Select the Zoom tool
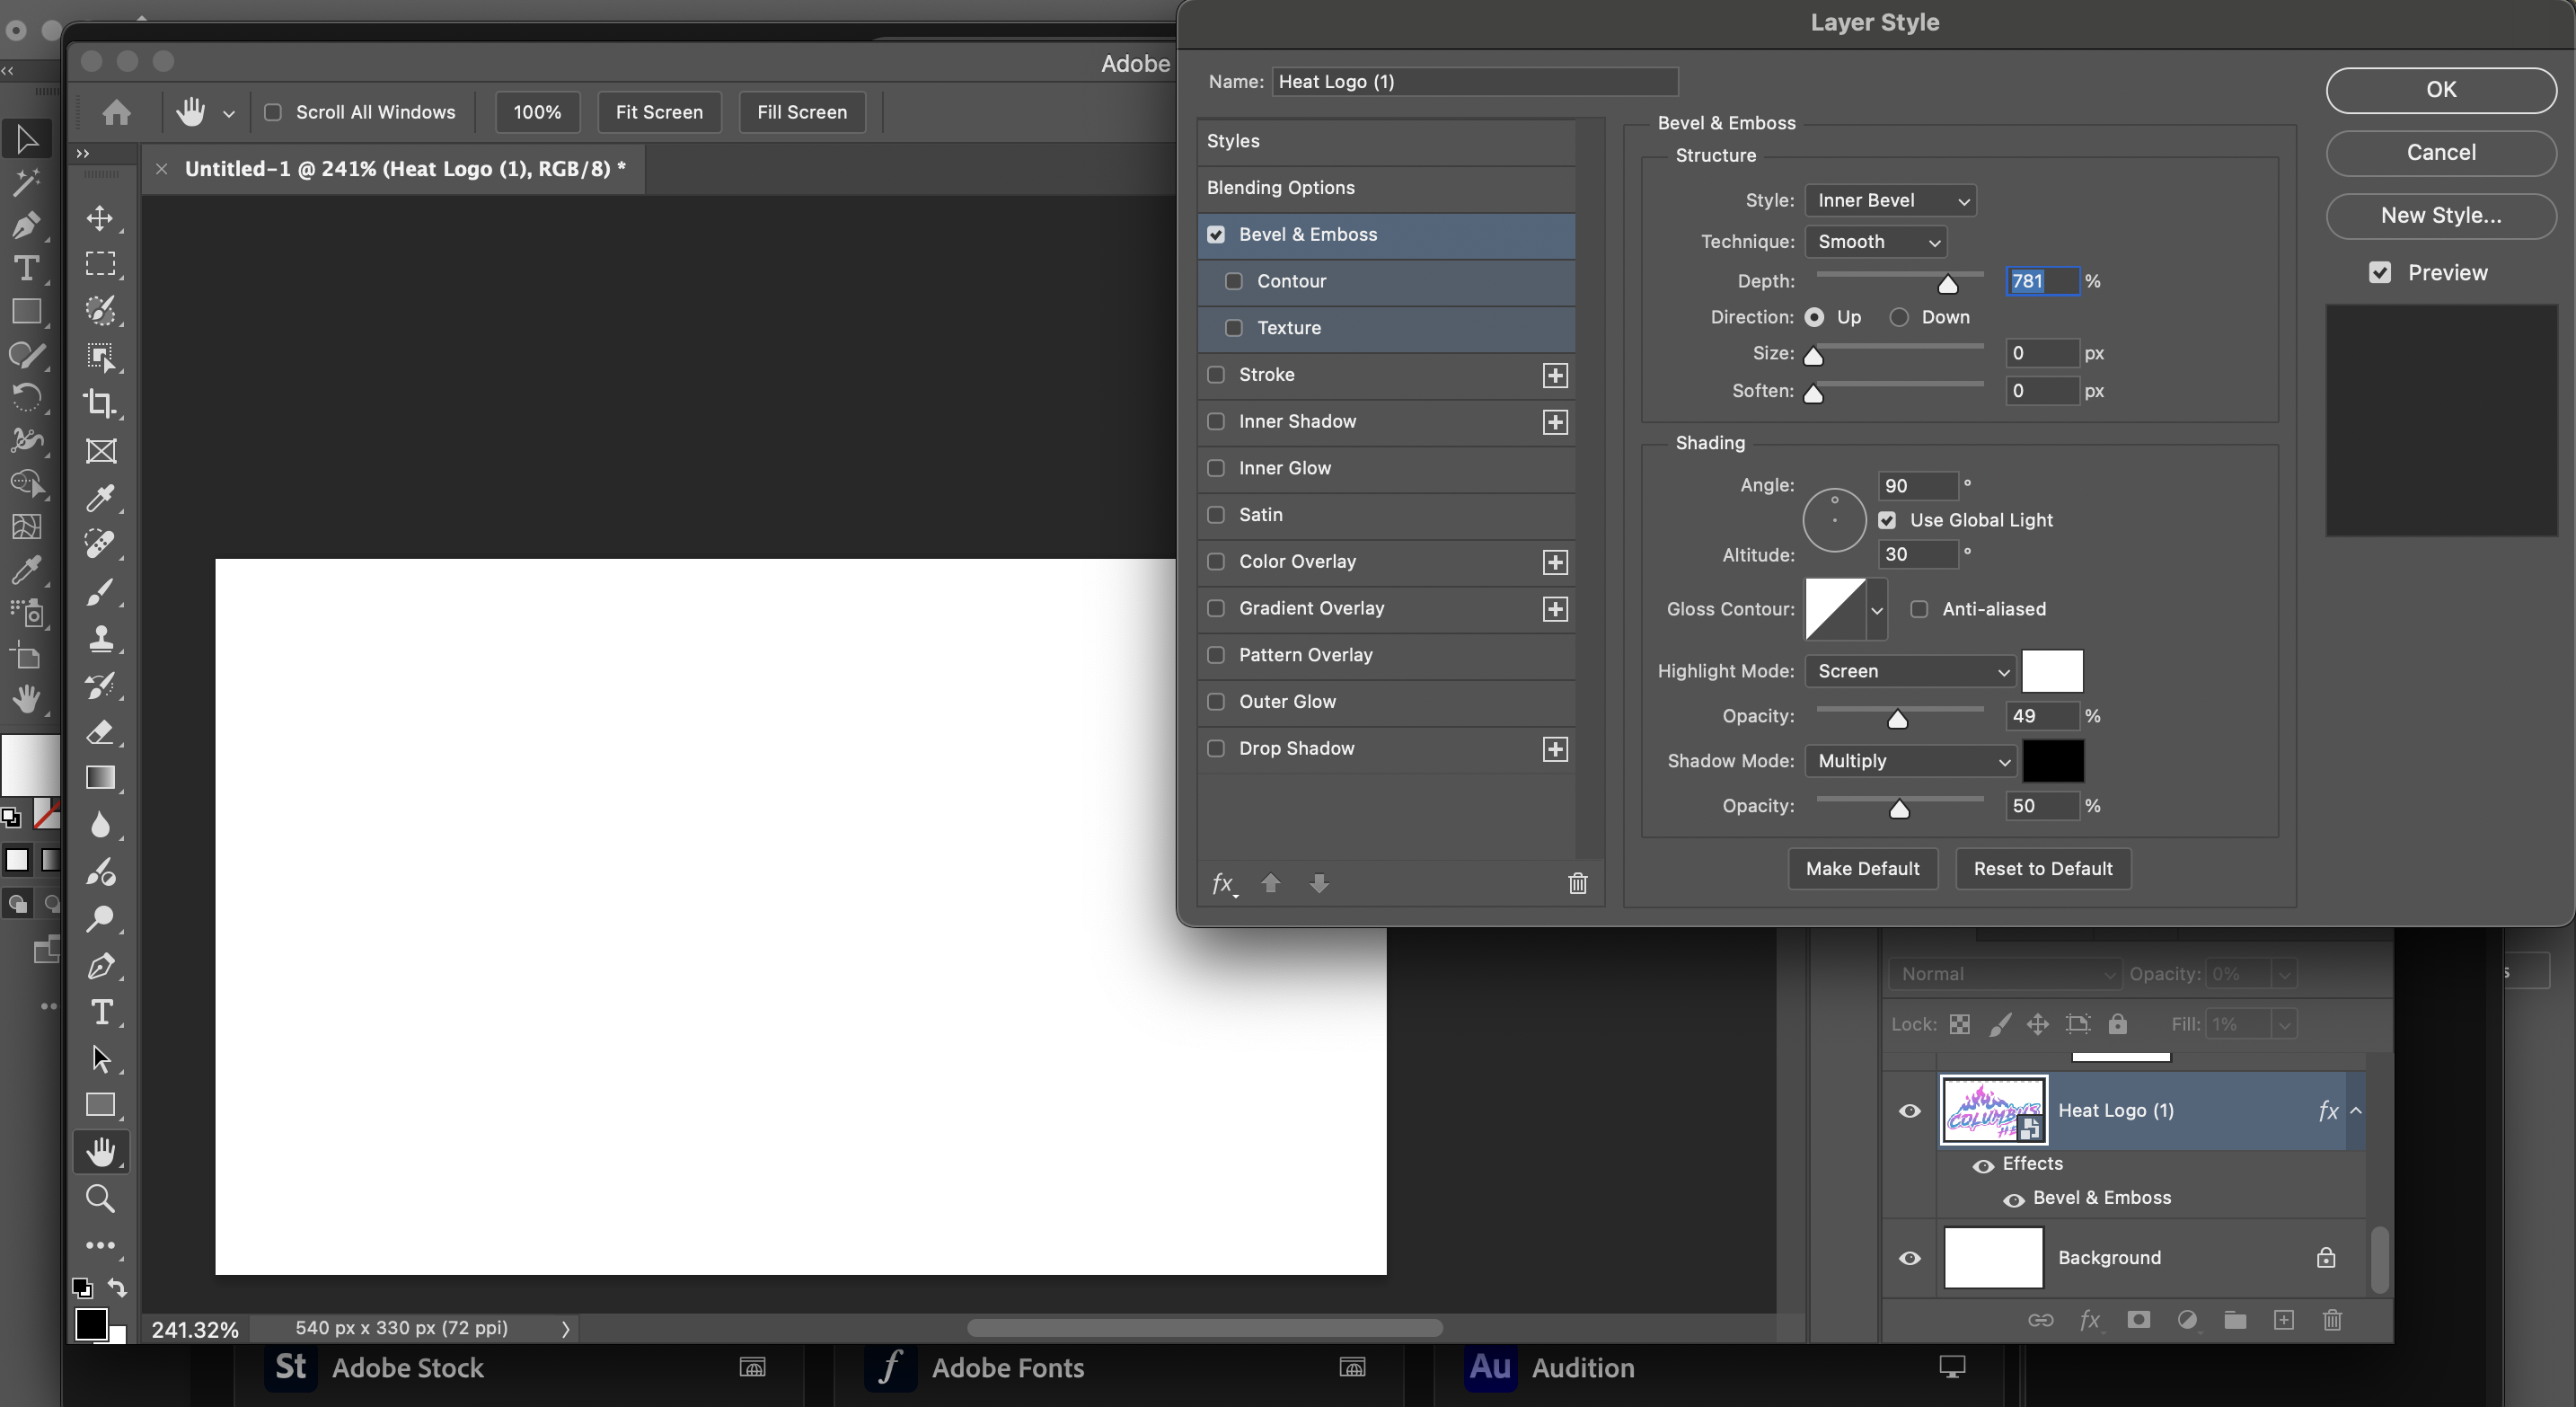The width and height of the screenshot is (2576, 1407). coord(100,1198)
